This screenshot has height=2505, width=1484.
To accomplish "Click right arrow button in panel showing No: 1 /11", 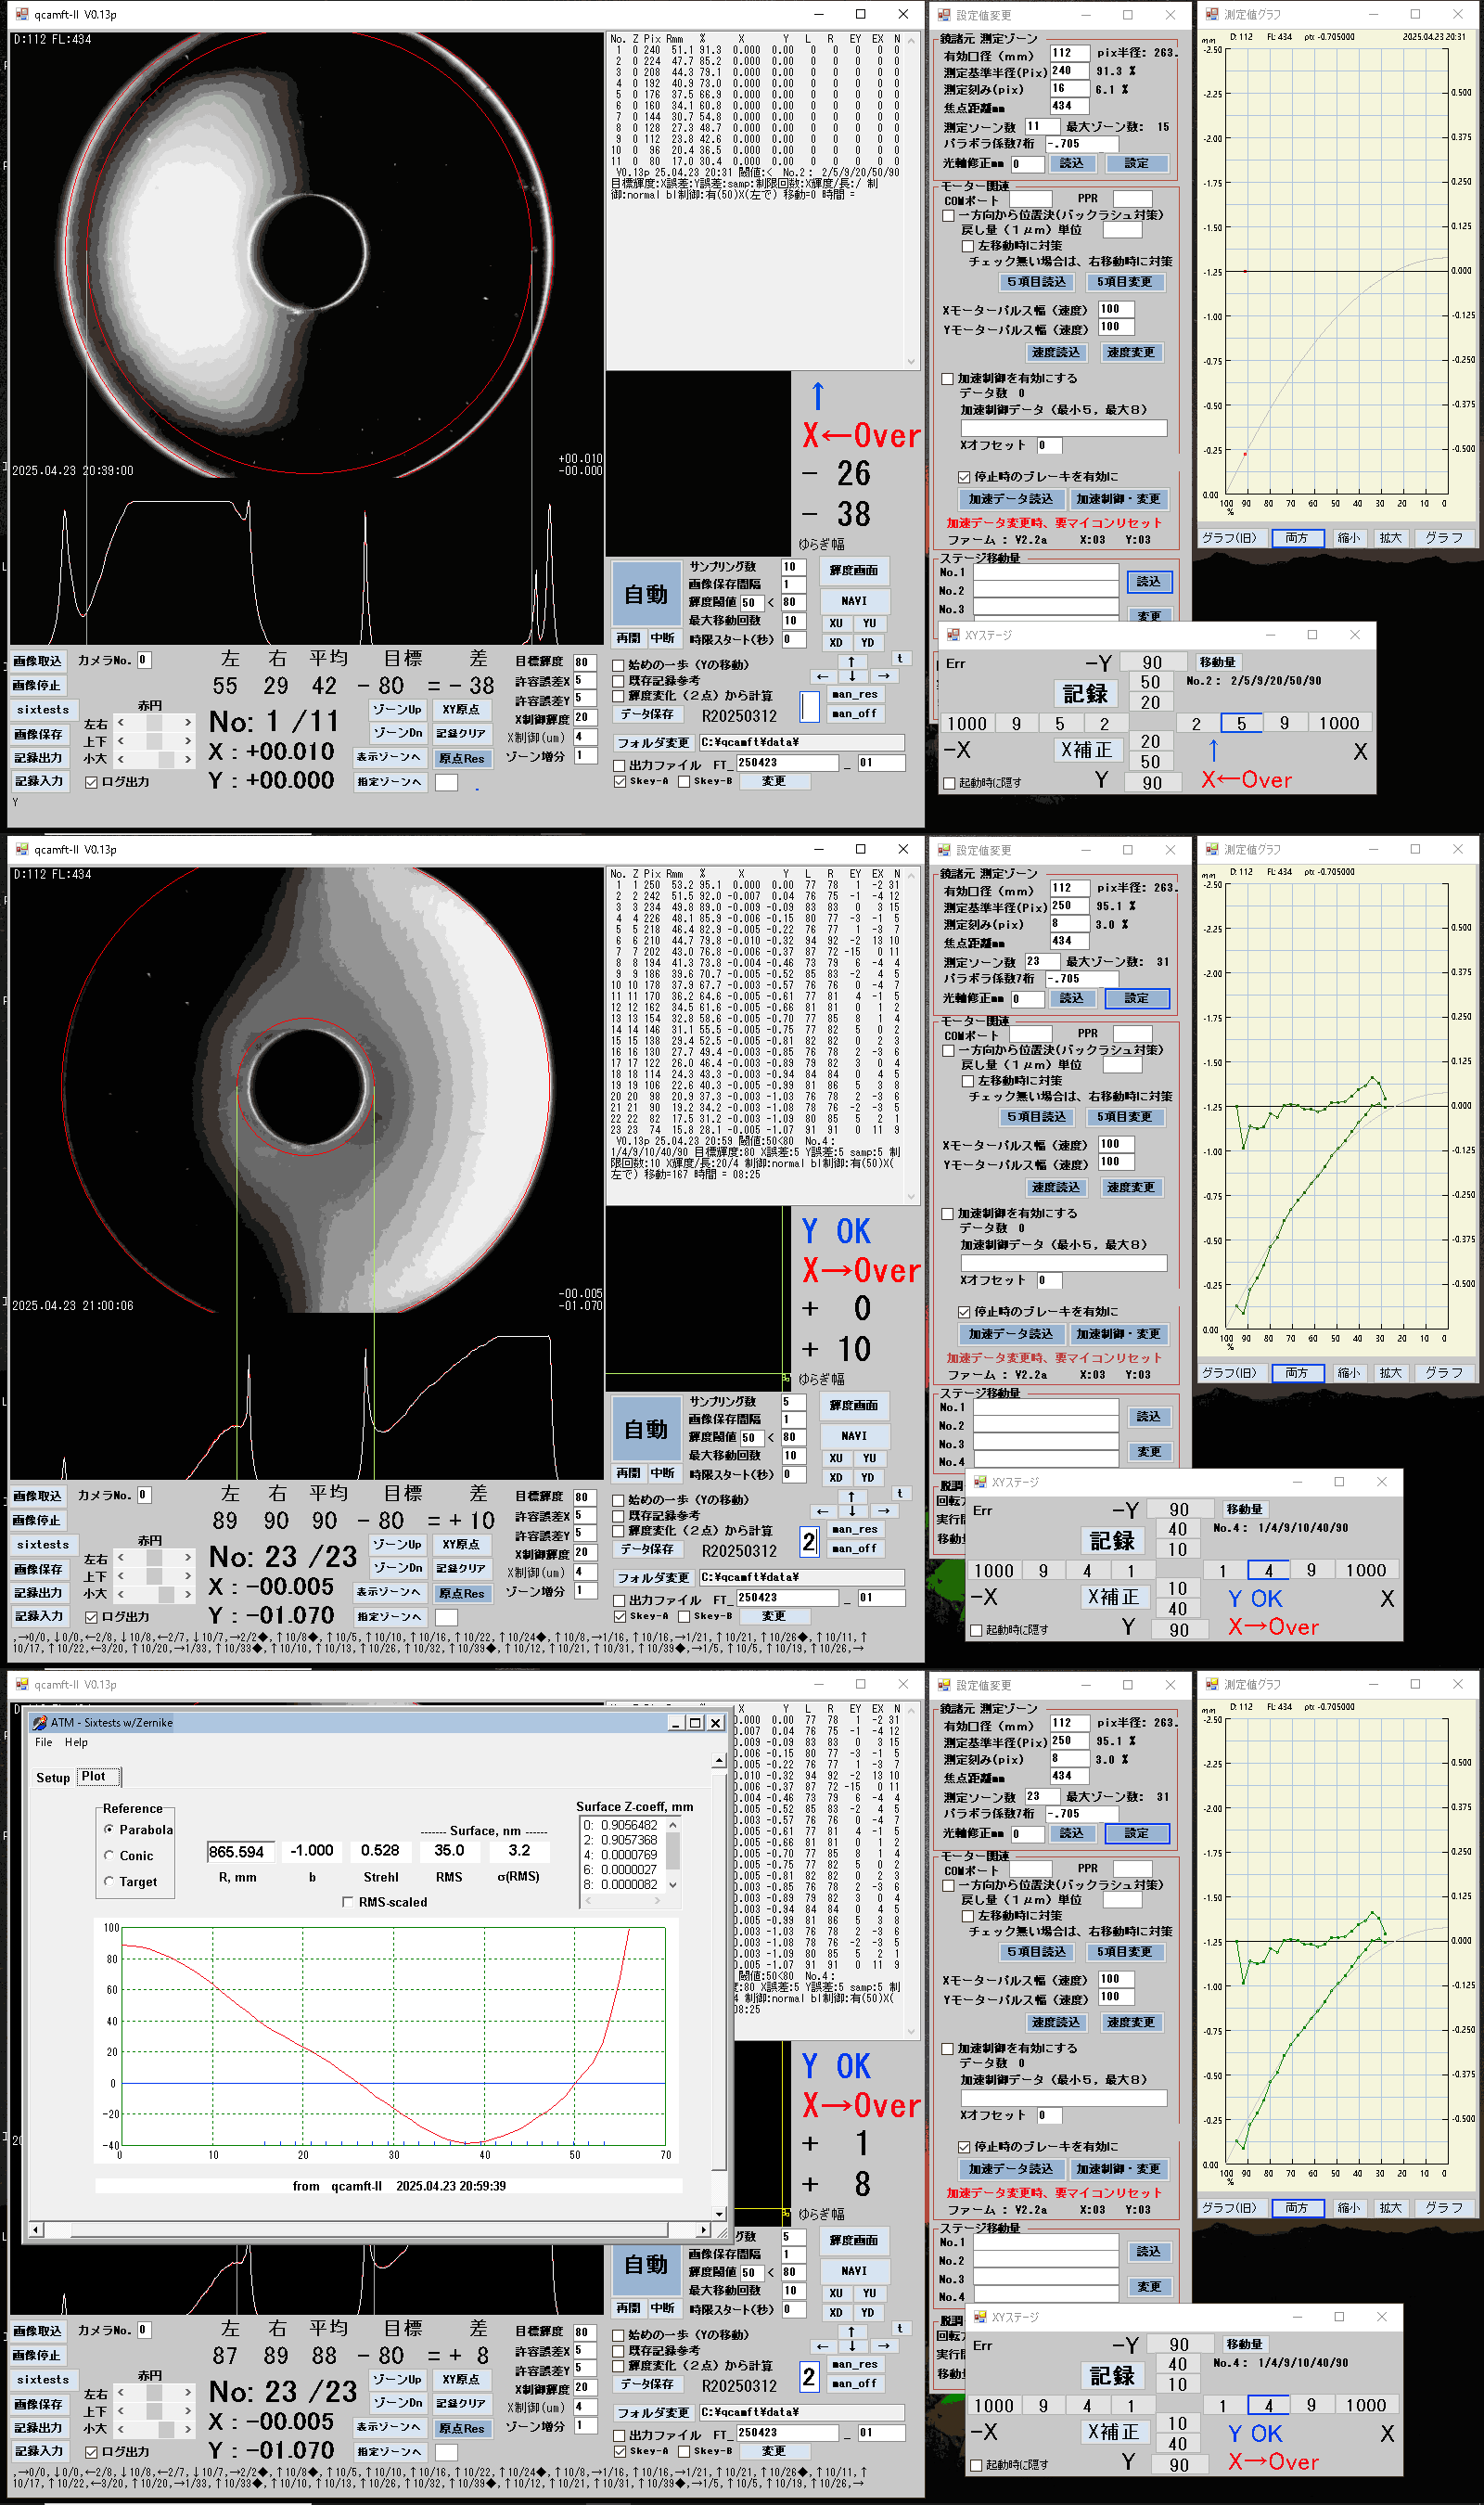I will (884, 677).
